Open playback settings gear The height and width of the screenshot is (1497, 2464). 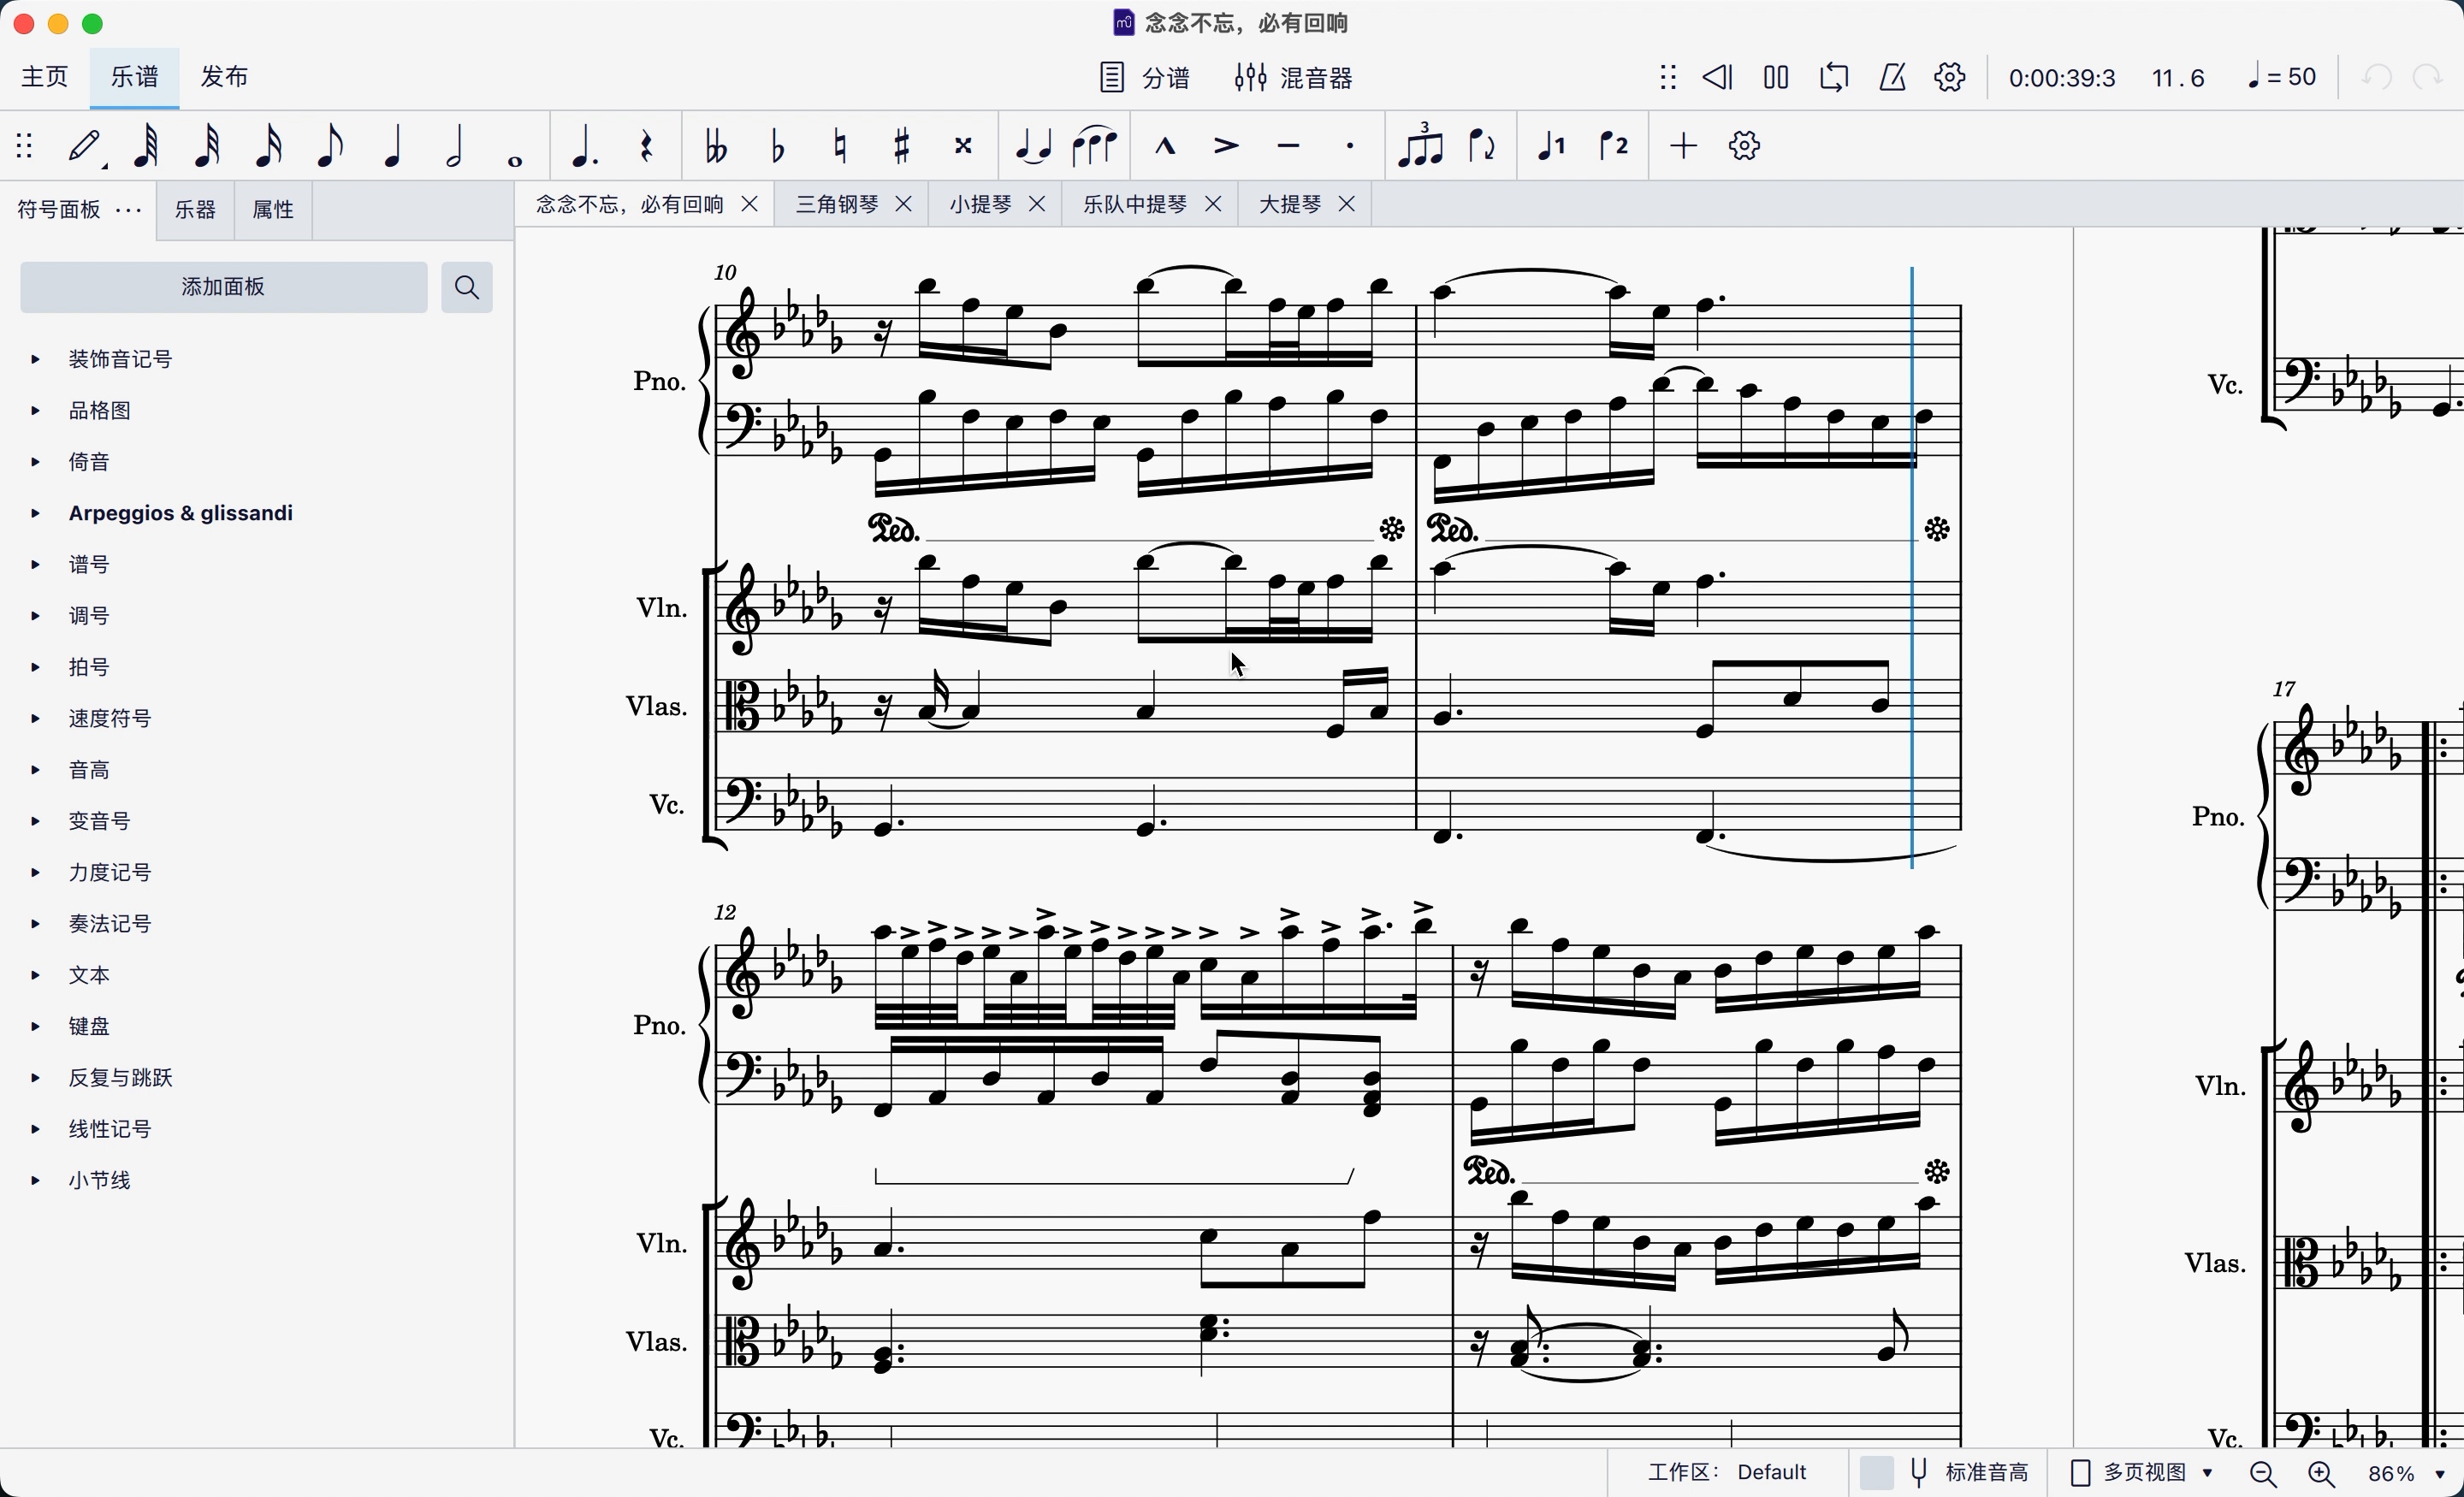1950,77
